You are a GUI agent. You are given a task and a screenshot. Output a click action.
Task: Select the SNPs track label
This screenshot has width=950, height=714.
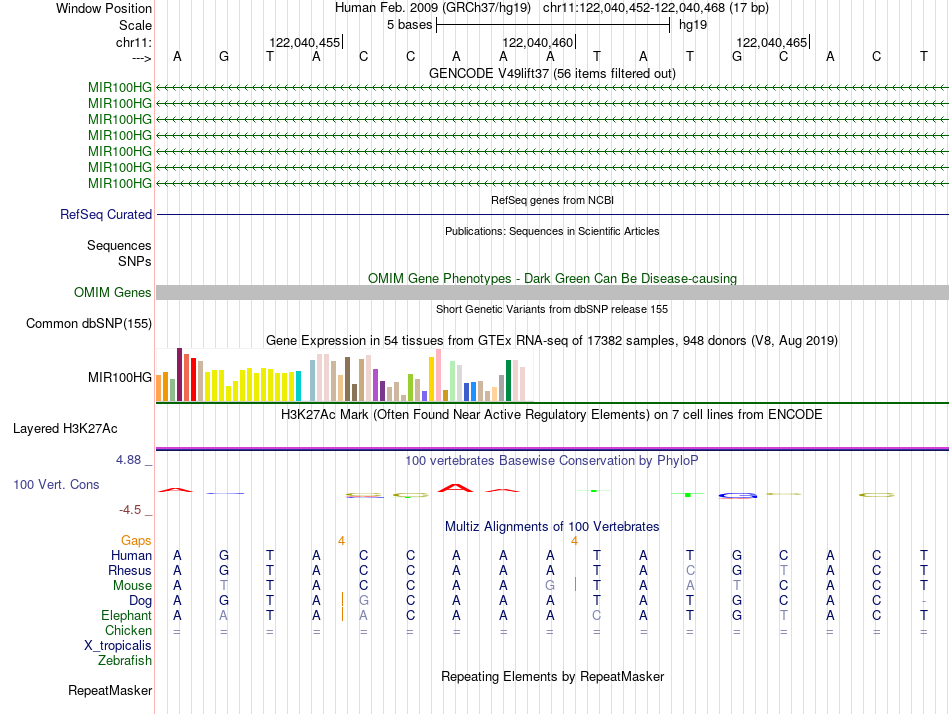(135, 261)
